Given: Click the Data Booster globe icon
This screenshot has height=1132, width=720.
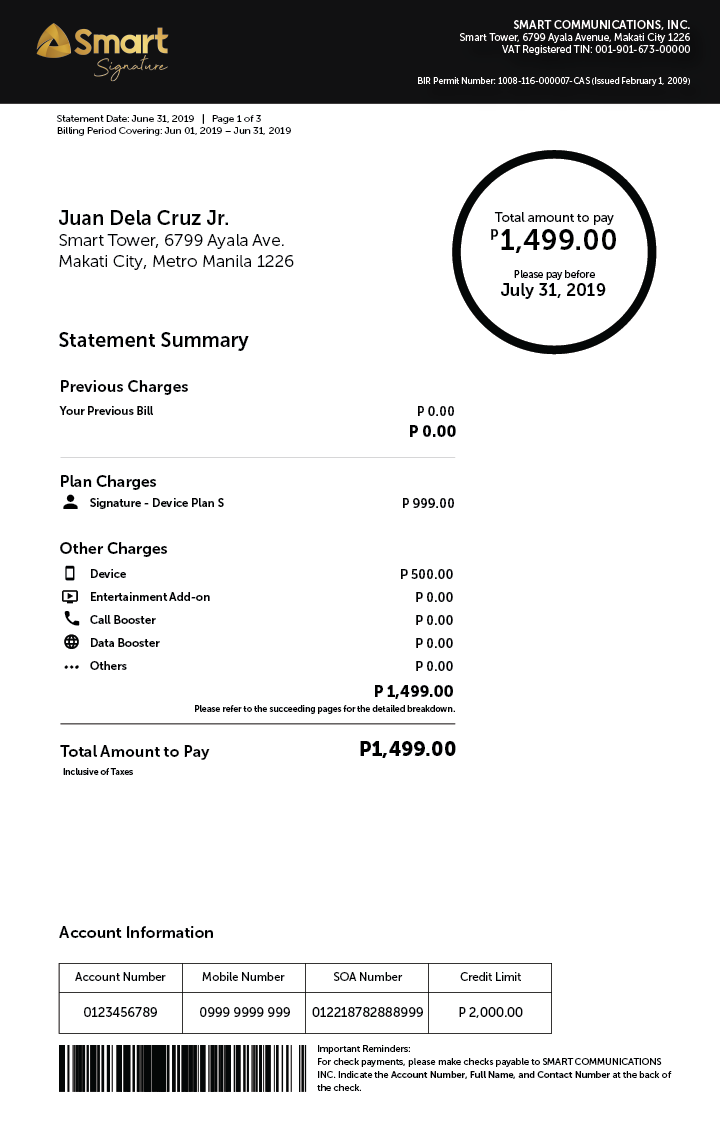Looking at the screenshot, I should pyautogui.click(x=71, y=642).
